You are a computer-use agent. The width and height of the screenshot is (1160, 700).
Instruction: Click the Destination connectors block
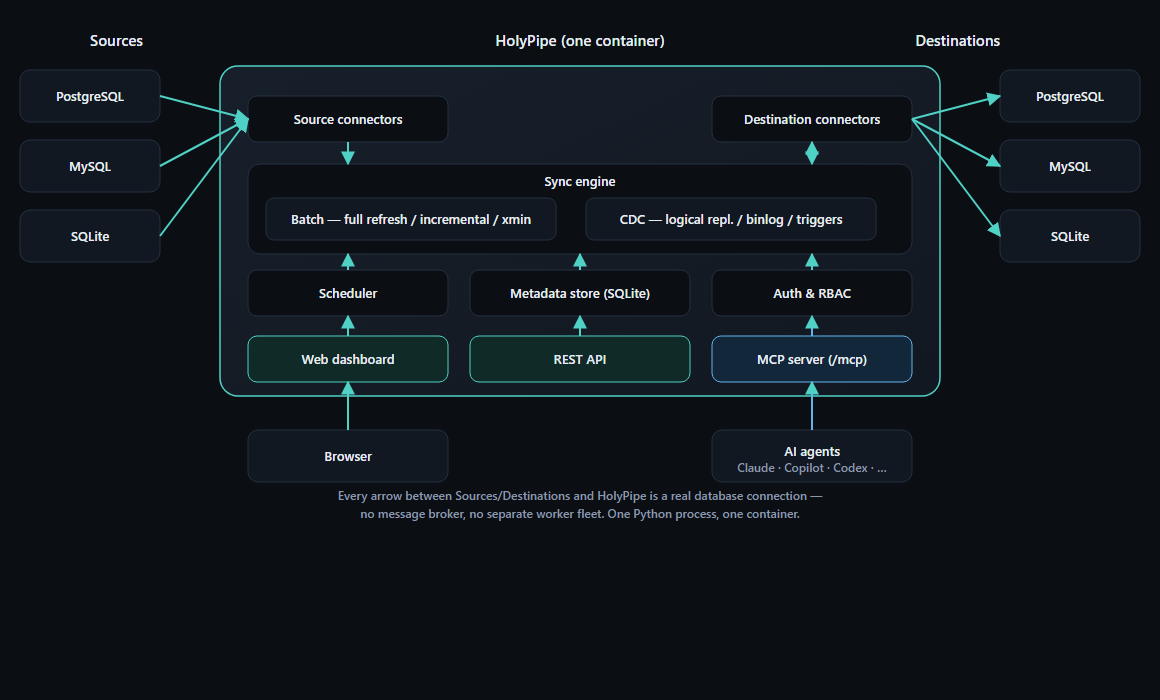812,119
